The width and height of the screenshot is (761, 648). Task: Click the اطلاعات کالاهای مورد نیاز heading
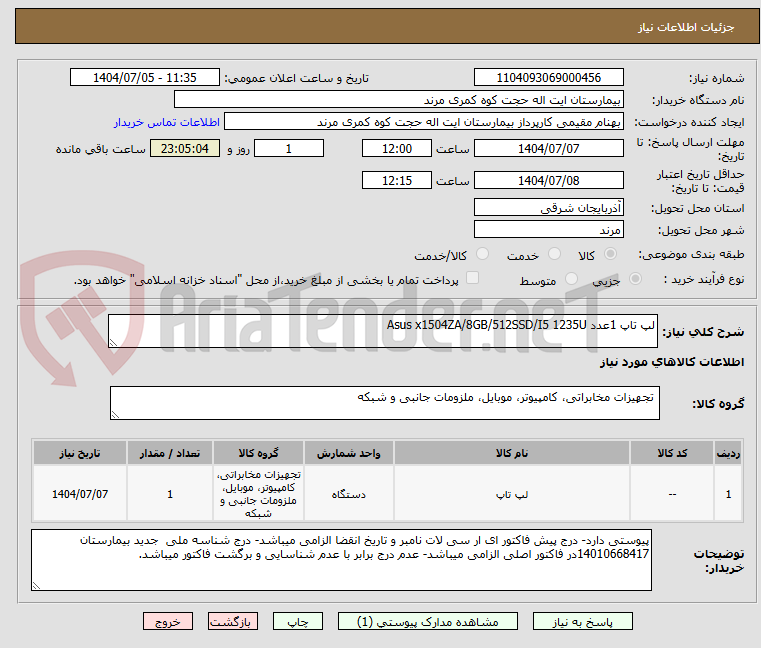(672, 362)
